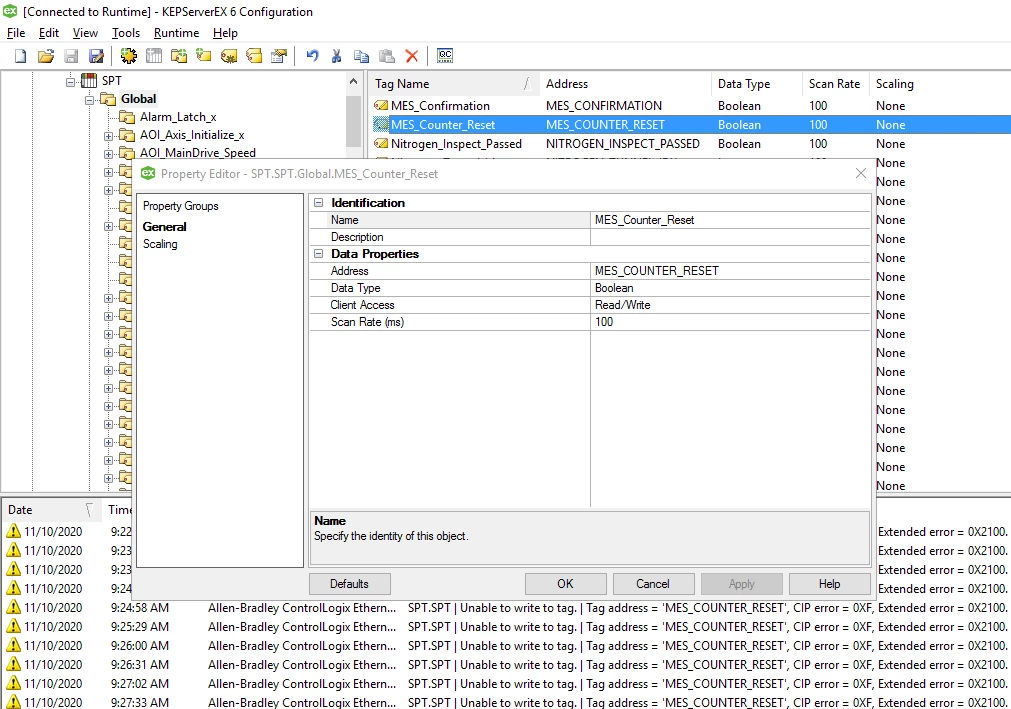1011x709 pixels.
Task: Click the New Device toolbar icon
Action: (153, 56)
